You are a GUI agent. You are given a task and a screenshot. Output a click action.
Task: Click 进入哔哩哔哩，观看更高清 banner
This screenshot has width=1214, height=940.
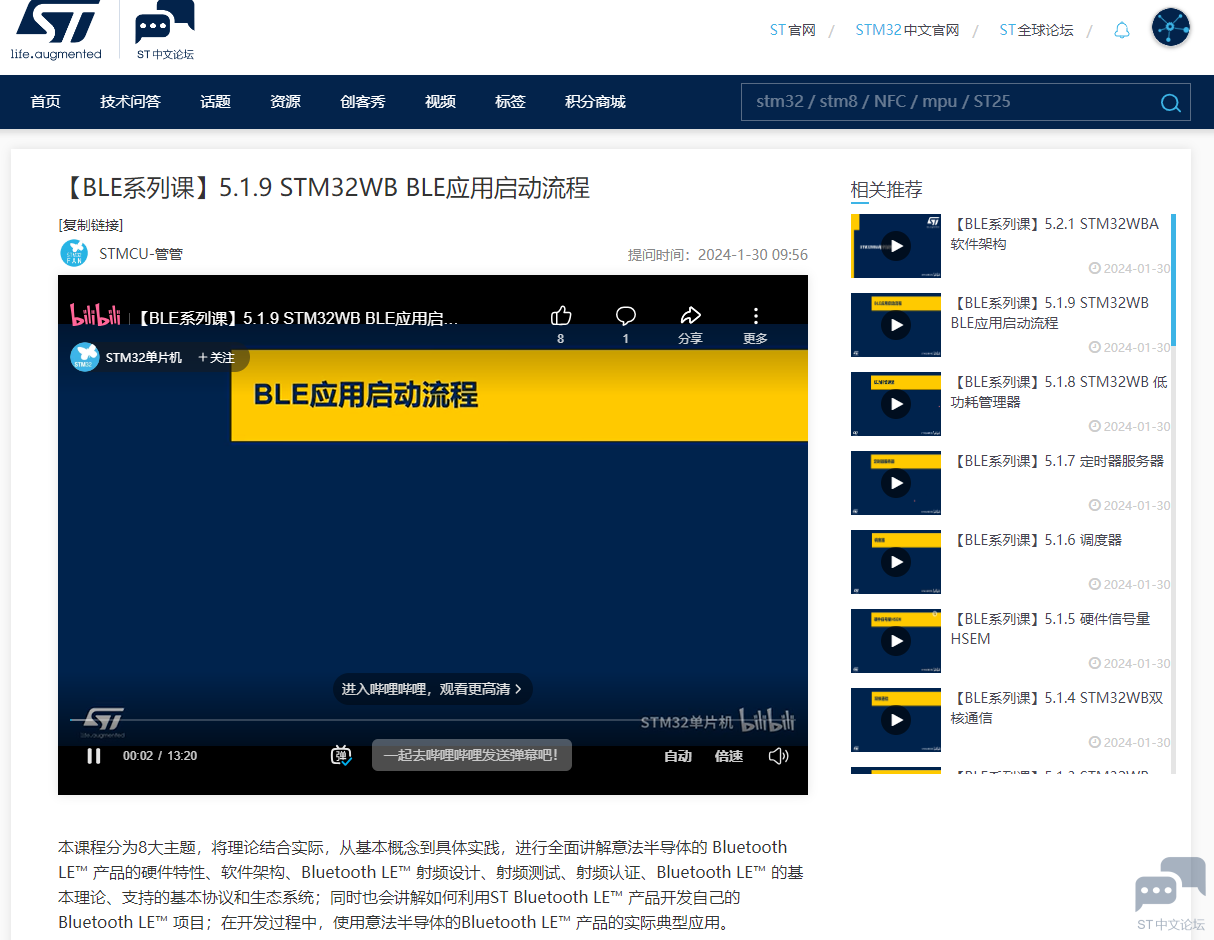(x=432, y=689)
